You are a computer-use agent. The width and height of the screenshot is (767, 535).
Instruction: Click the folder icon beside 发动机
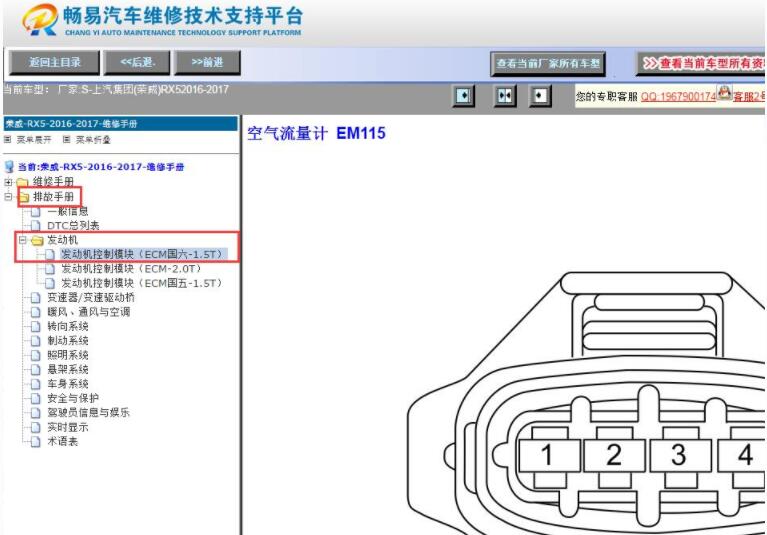click(x=37, y=241)
